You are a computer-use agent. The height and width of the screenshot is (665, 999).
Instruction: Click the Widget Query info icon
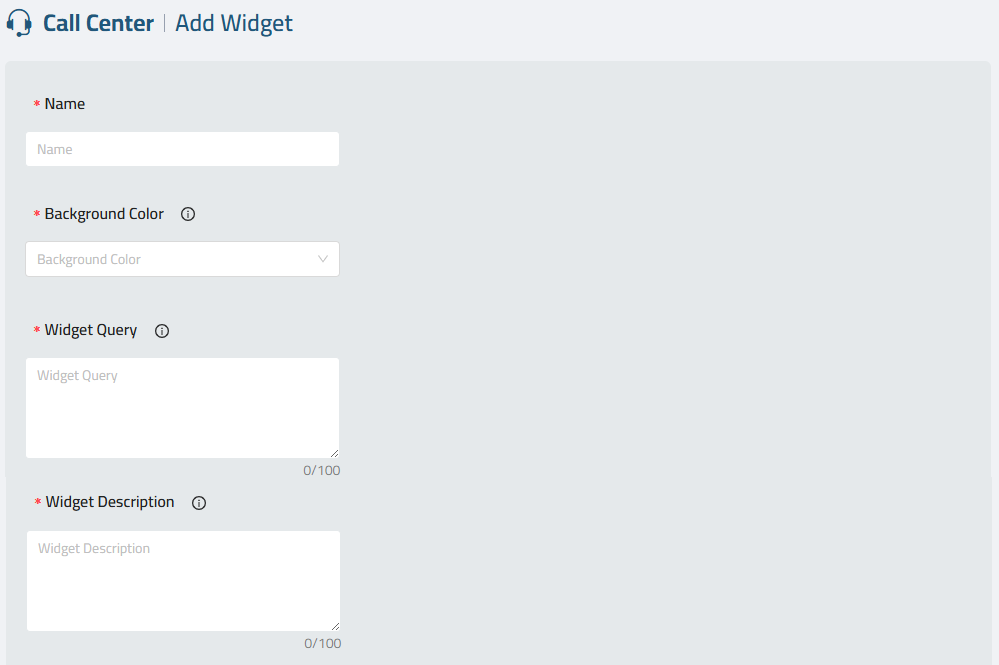tap(162, 331)
